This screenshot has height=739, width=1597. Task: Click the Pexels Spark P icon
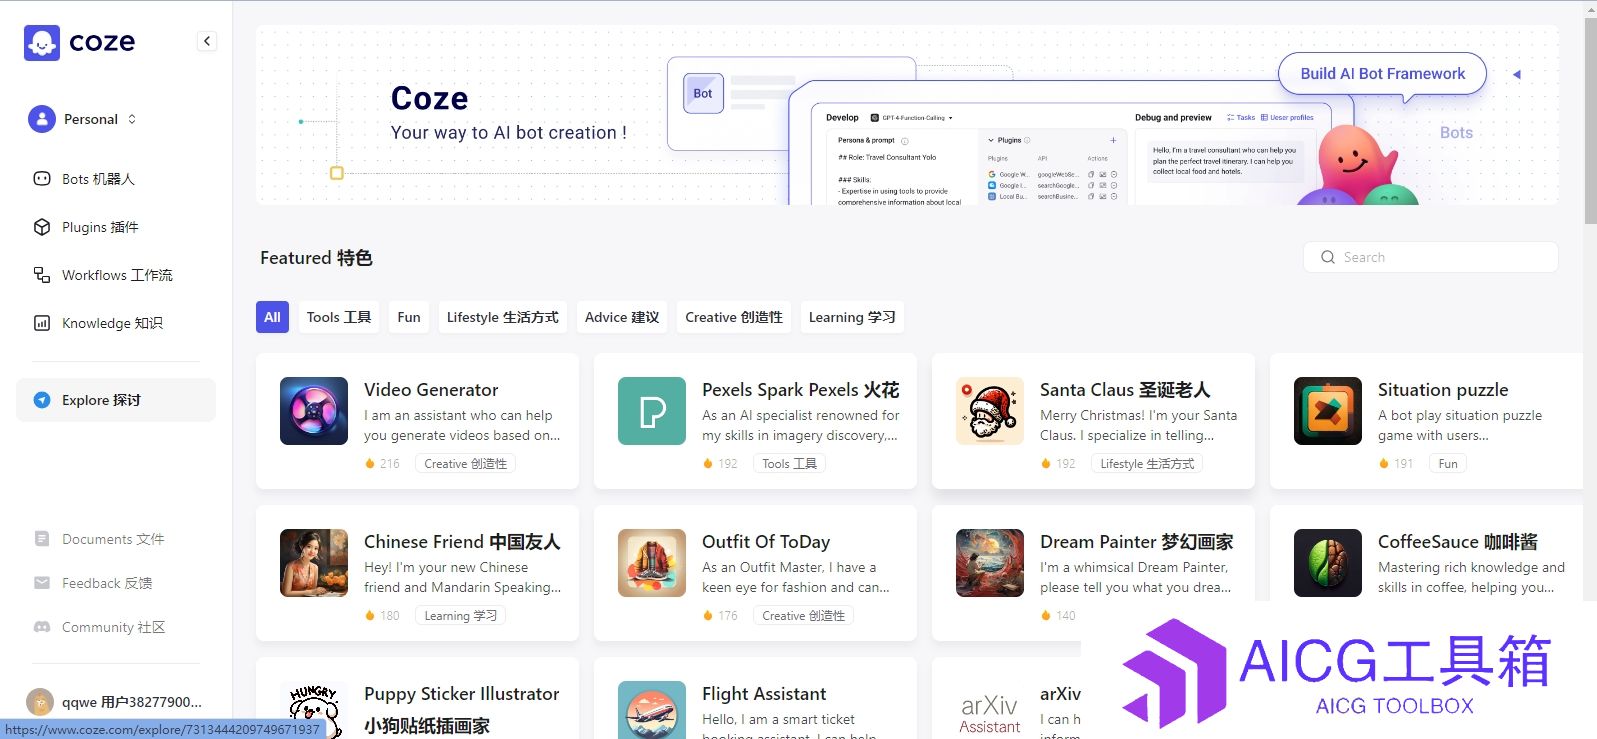coord(652,411)
